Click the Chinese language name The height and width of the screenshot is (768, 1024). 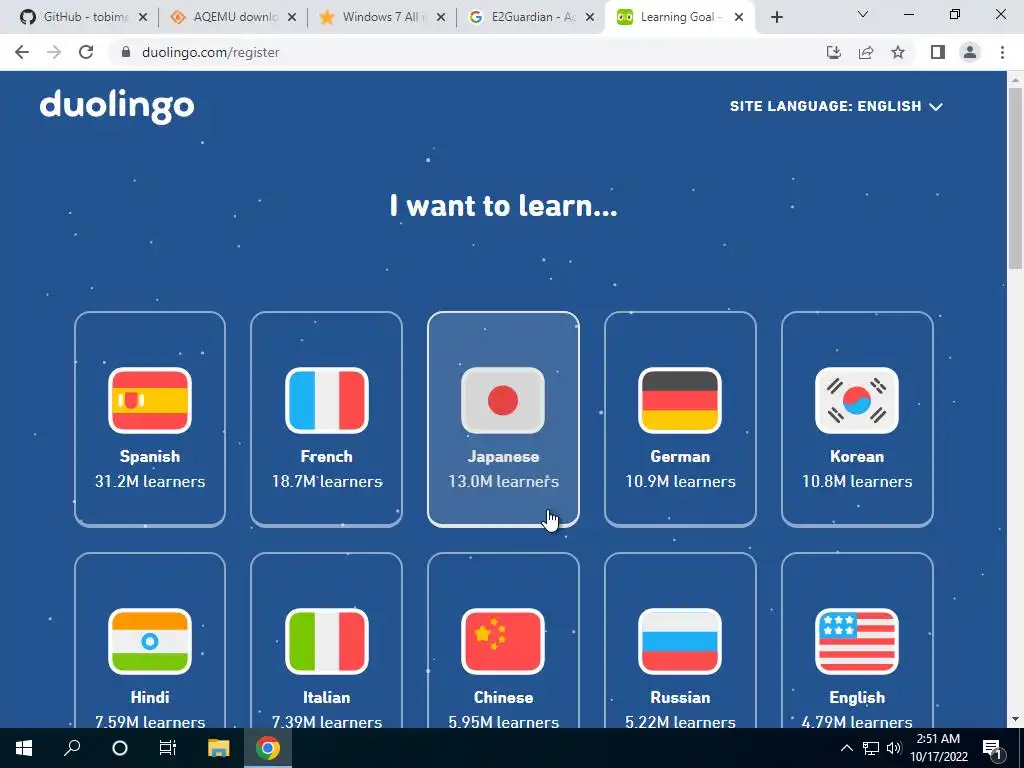tap(503, 697)
